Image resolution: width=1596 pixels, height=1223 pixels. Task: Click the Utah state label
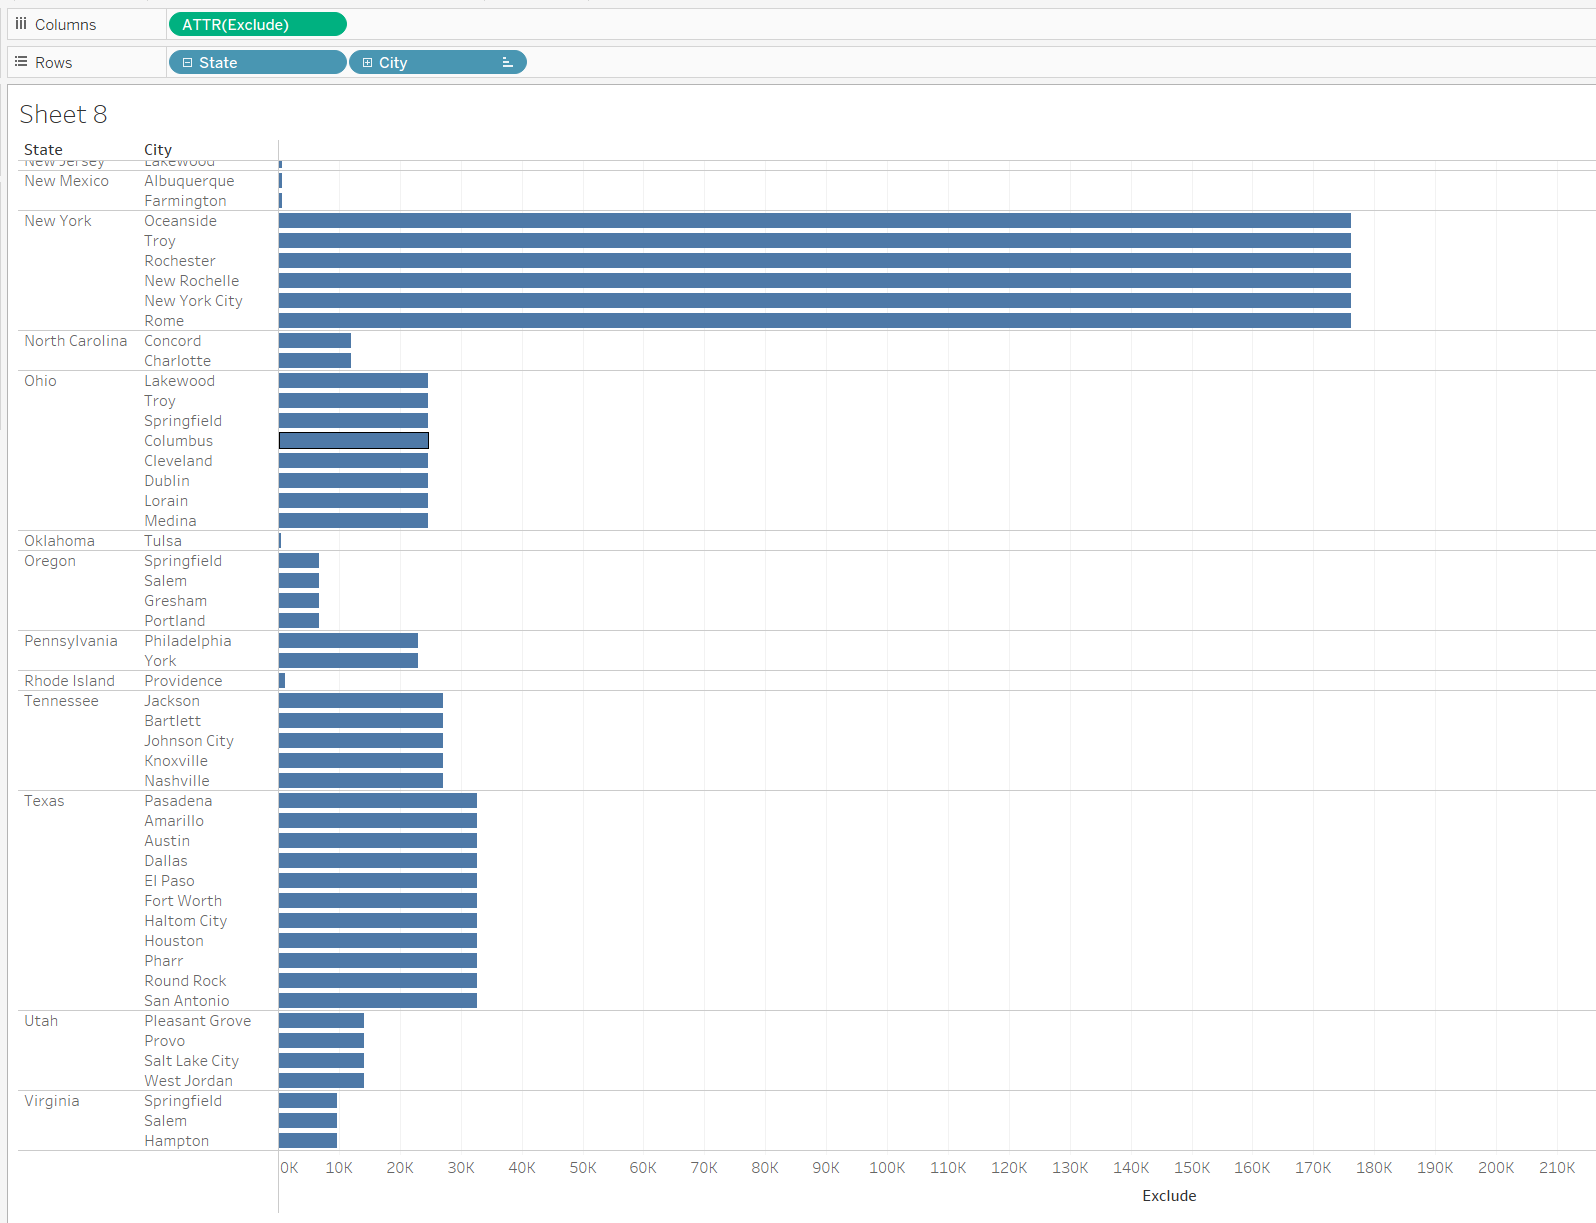click(41, 1021)
